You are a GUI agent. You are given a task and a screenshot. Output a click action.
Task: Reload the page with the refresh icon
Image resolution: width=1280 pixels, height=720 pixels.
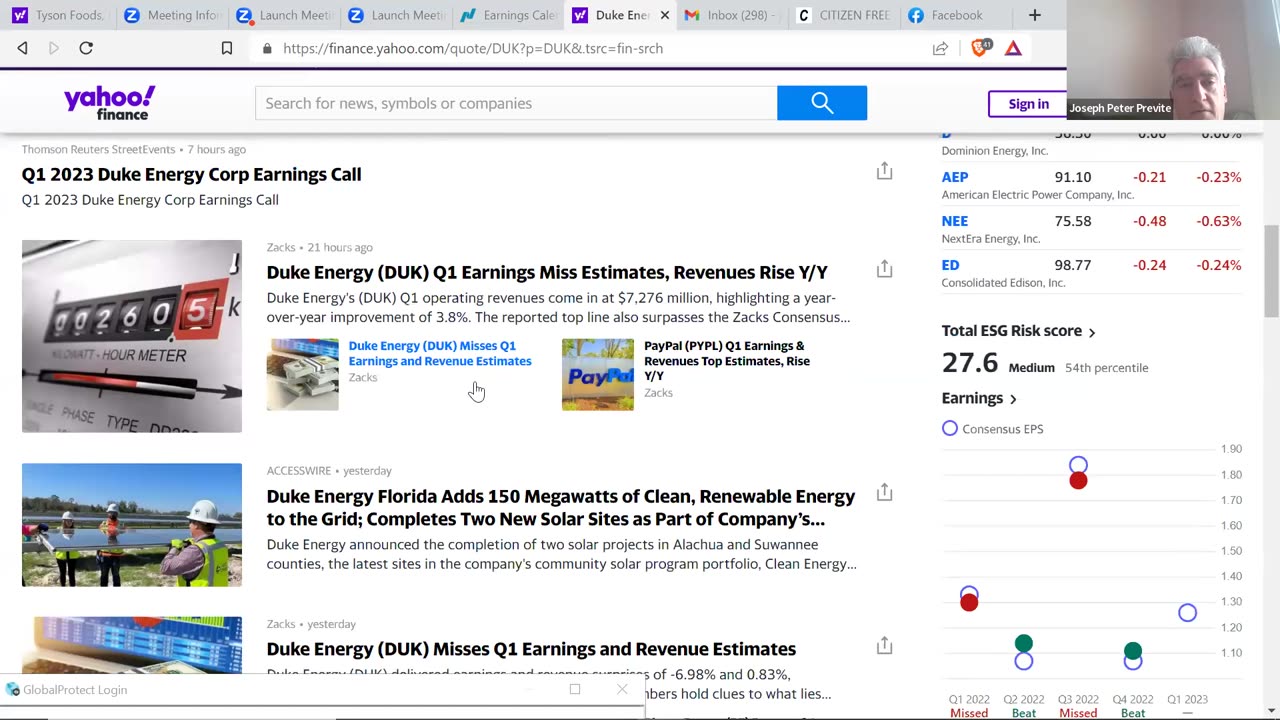[x=86, y=48]
